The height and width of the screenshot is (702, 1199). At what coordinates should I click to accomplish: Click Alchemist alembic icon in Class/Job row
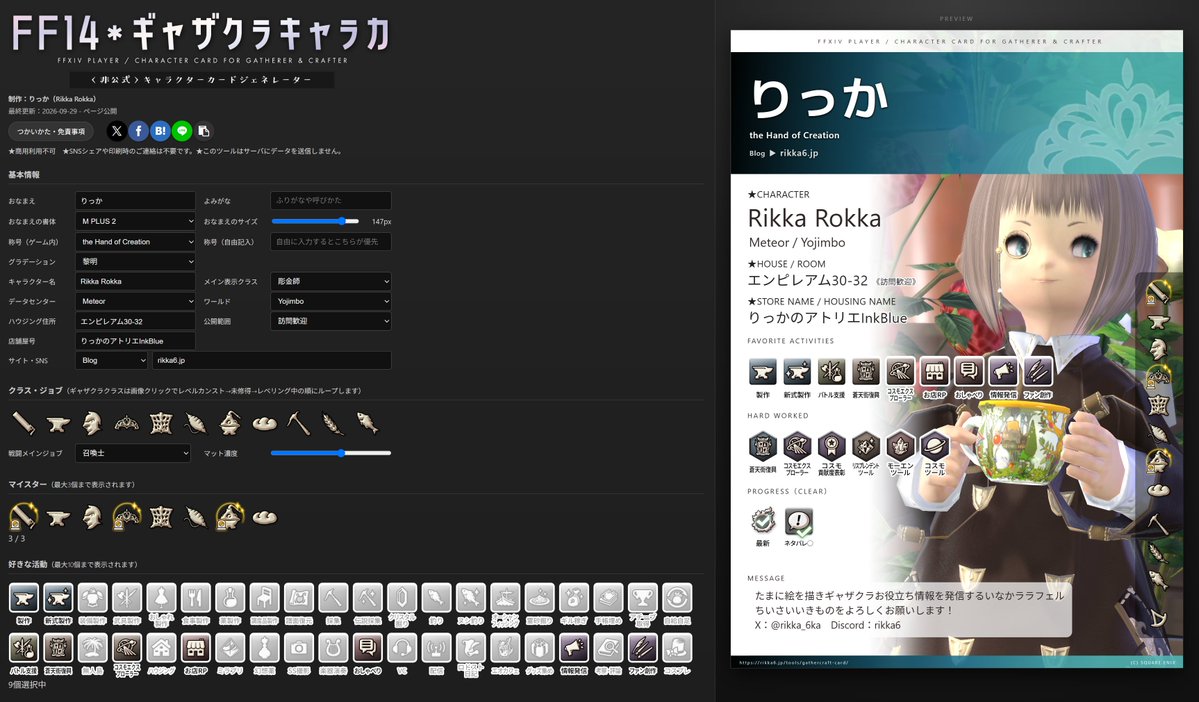pos(229,423)
